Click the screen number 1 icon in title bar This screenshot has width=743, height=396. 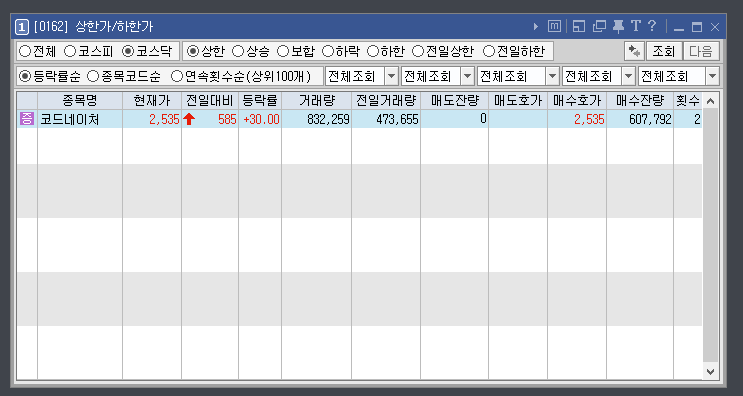click(x=22, y=27)
